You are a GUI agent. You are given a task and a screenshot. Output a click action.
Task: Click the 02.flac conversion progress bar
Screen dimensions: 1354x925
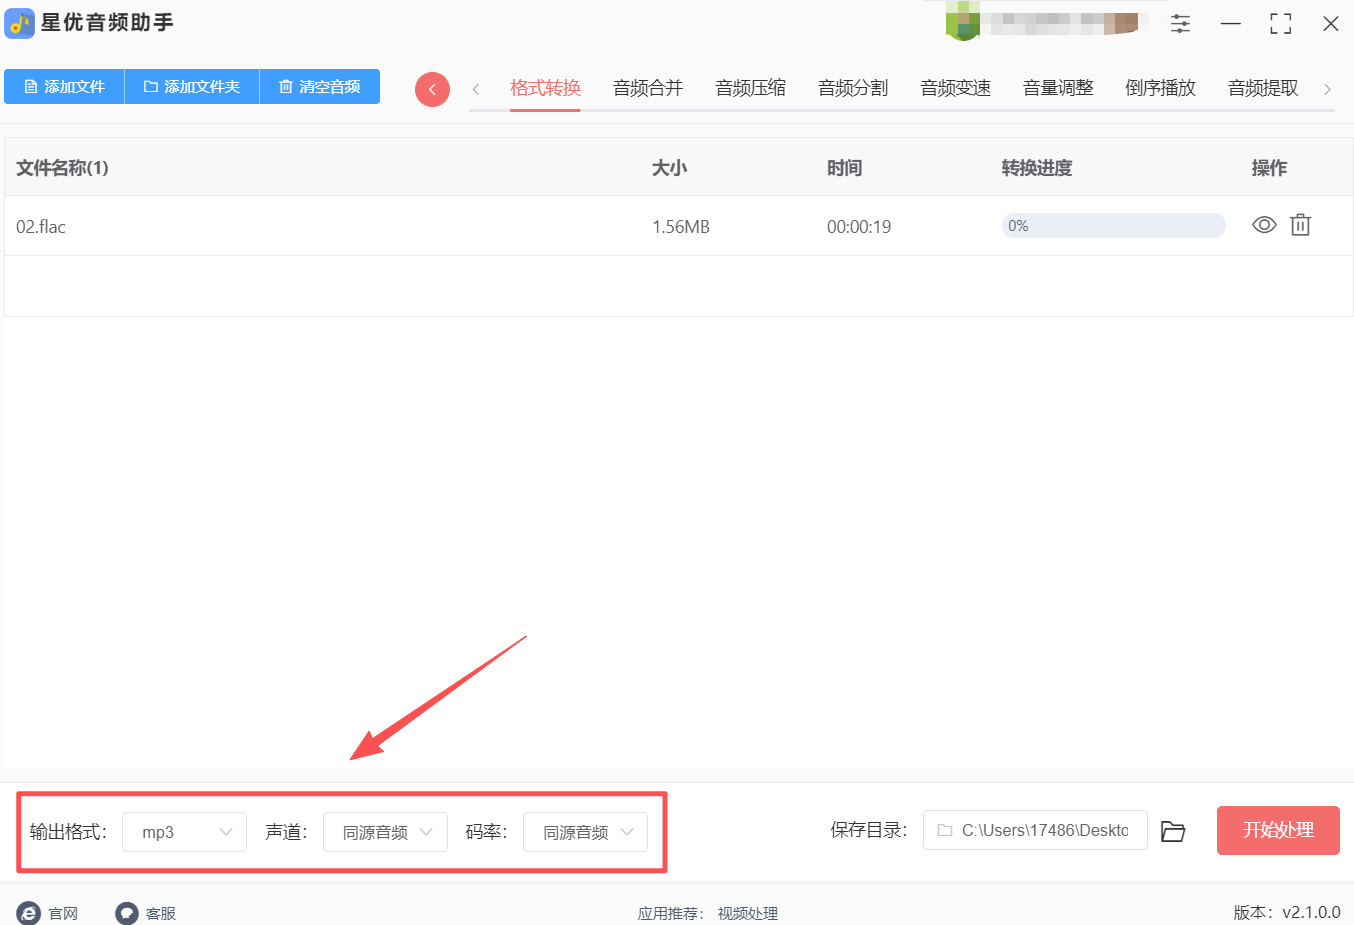(1113, 226)
